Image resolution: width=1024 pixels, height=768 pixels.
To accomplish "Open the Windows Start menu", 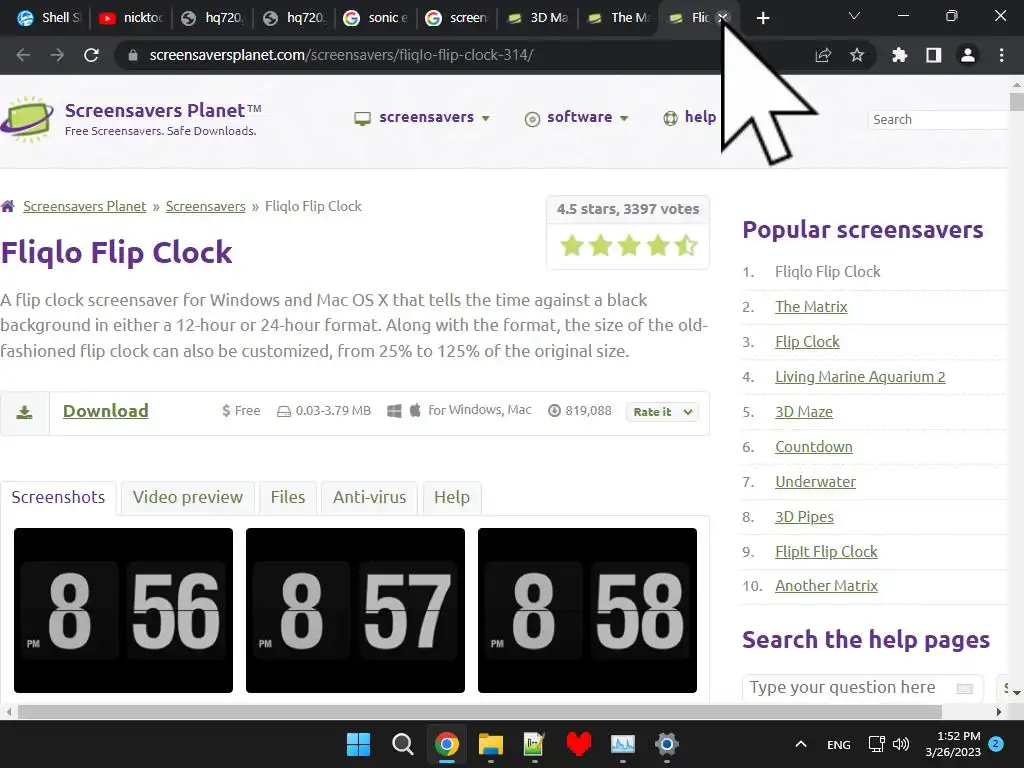I will [x=358, y=744].
